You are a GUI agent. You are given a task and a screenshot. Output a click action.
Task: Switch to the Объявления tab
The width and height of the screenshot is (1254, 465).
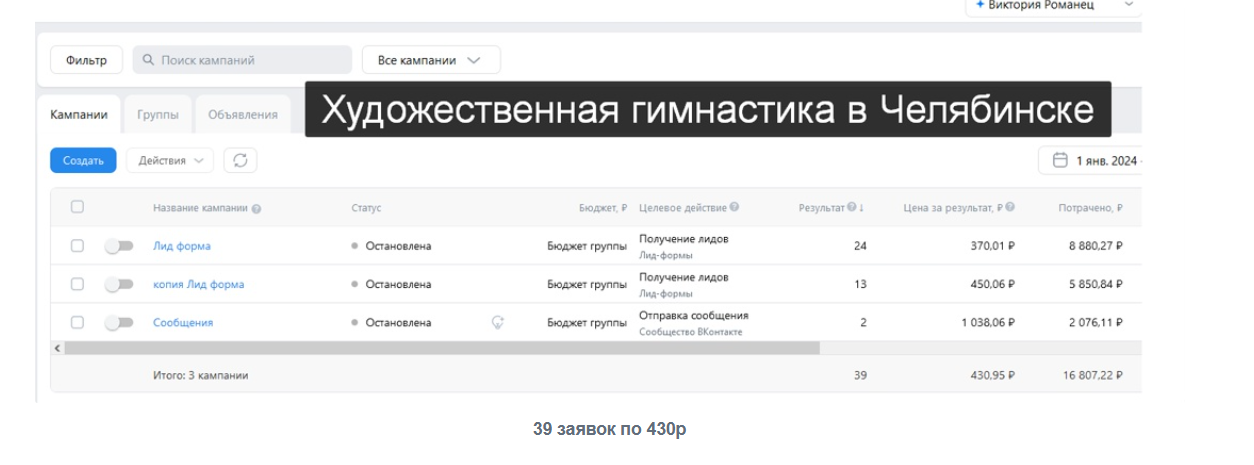[243, 114]
